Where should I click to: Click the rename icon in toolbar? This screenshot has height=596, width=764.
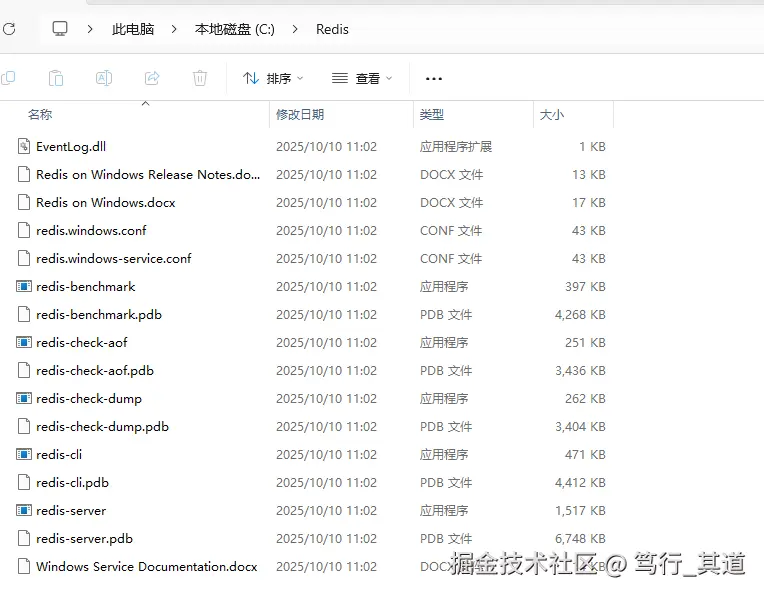(104, 78)
